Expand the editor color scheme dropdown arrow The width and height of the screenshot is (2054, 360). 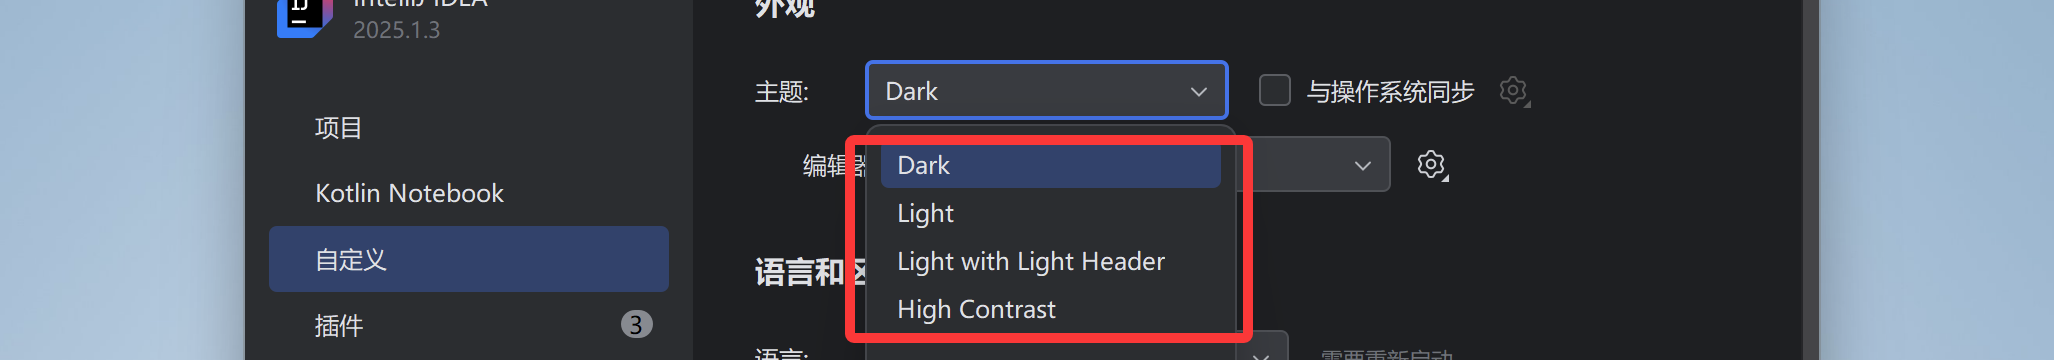point(1362,165)
